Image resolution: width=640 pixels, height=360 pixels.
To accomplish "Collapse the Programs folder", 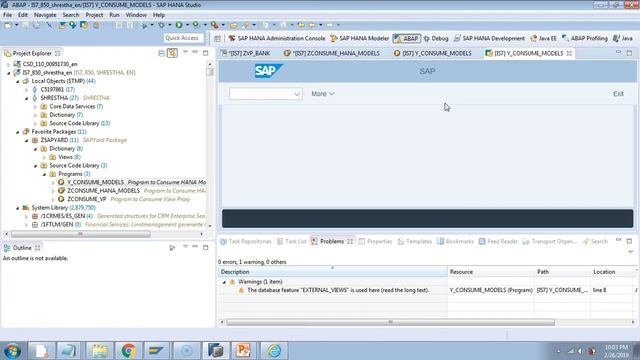I will [44, 174].
